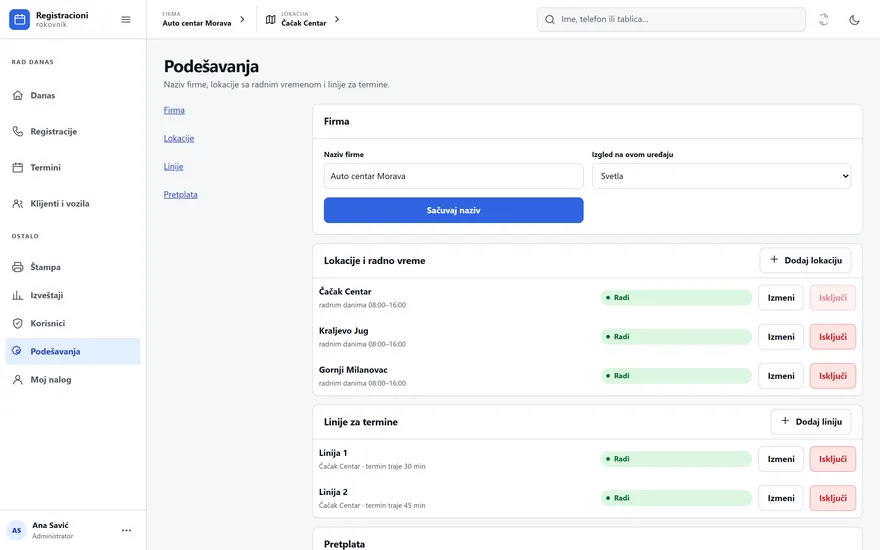Open Termini from sidebar
The height and width of the screenshot is (550, 880).
pyautogui.click(x=73, y=167)
